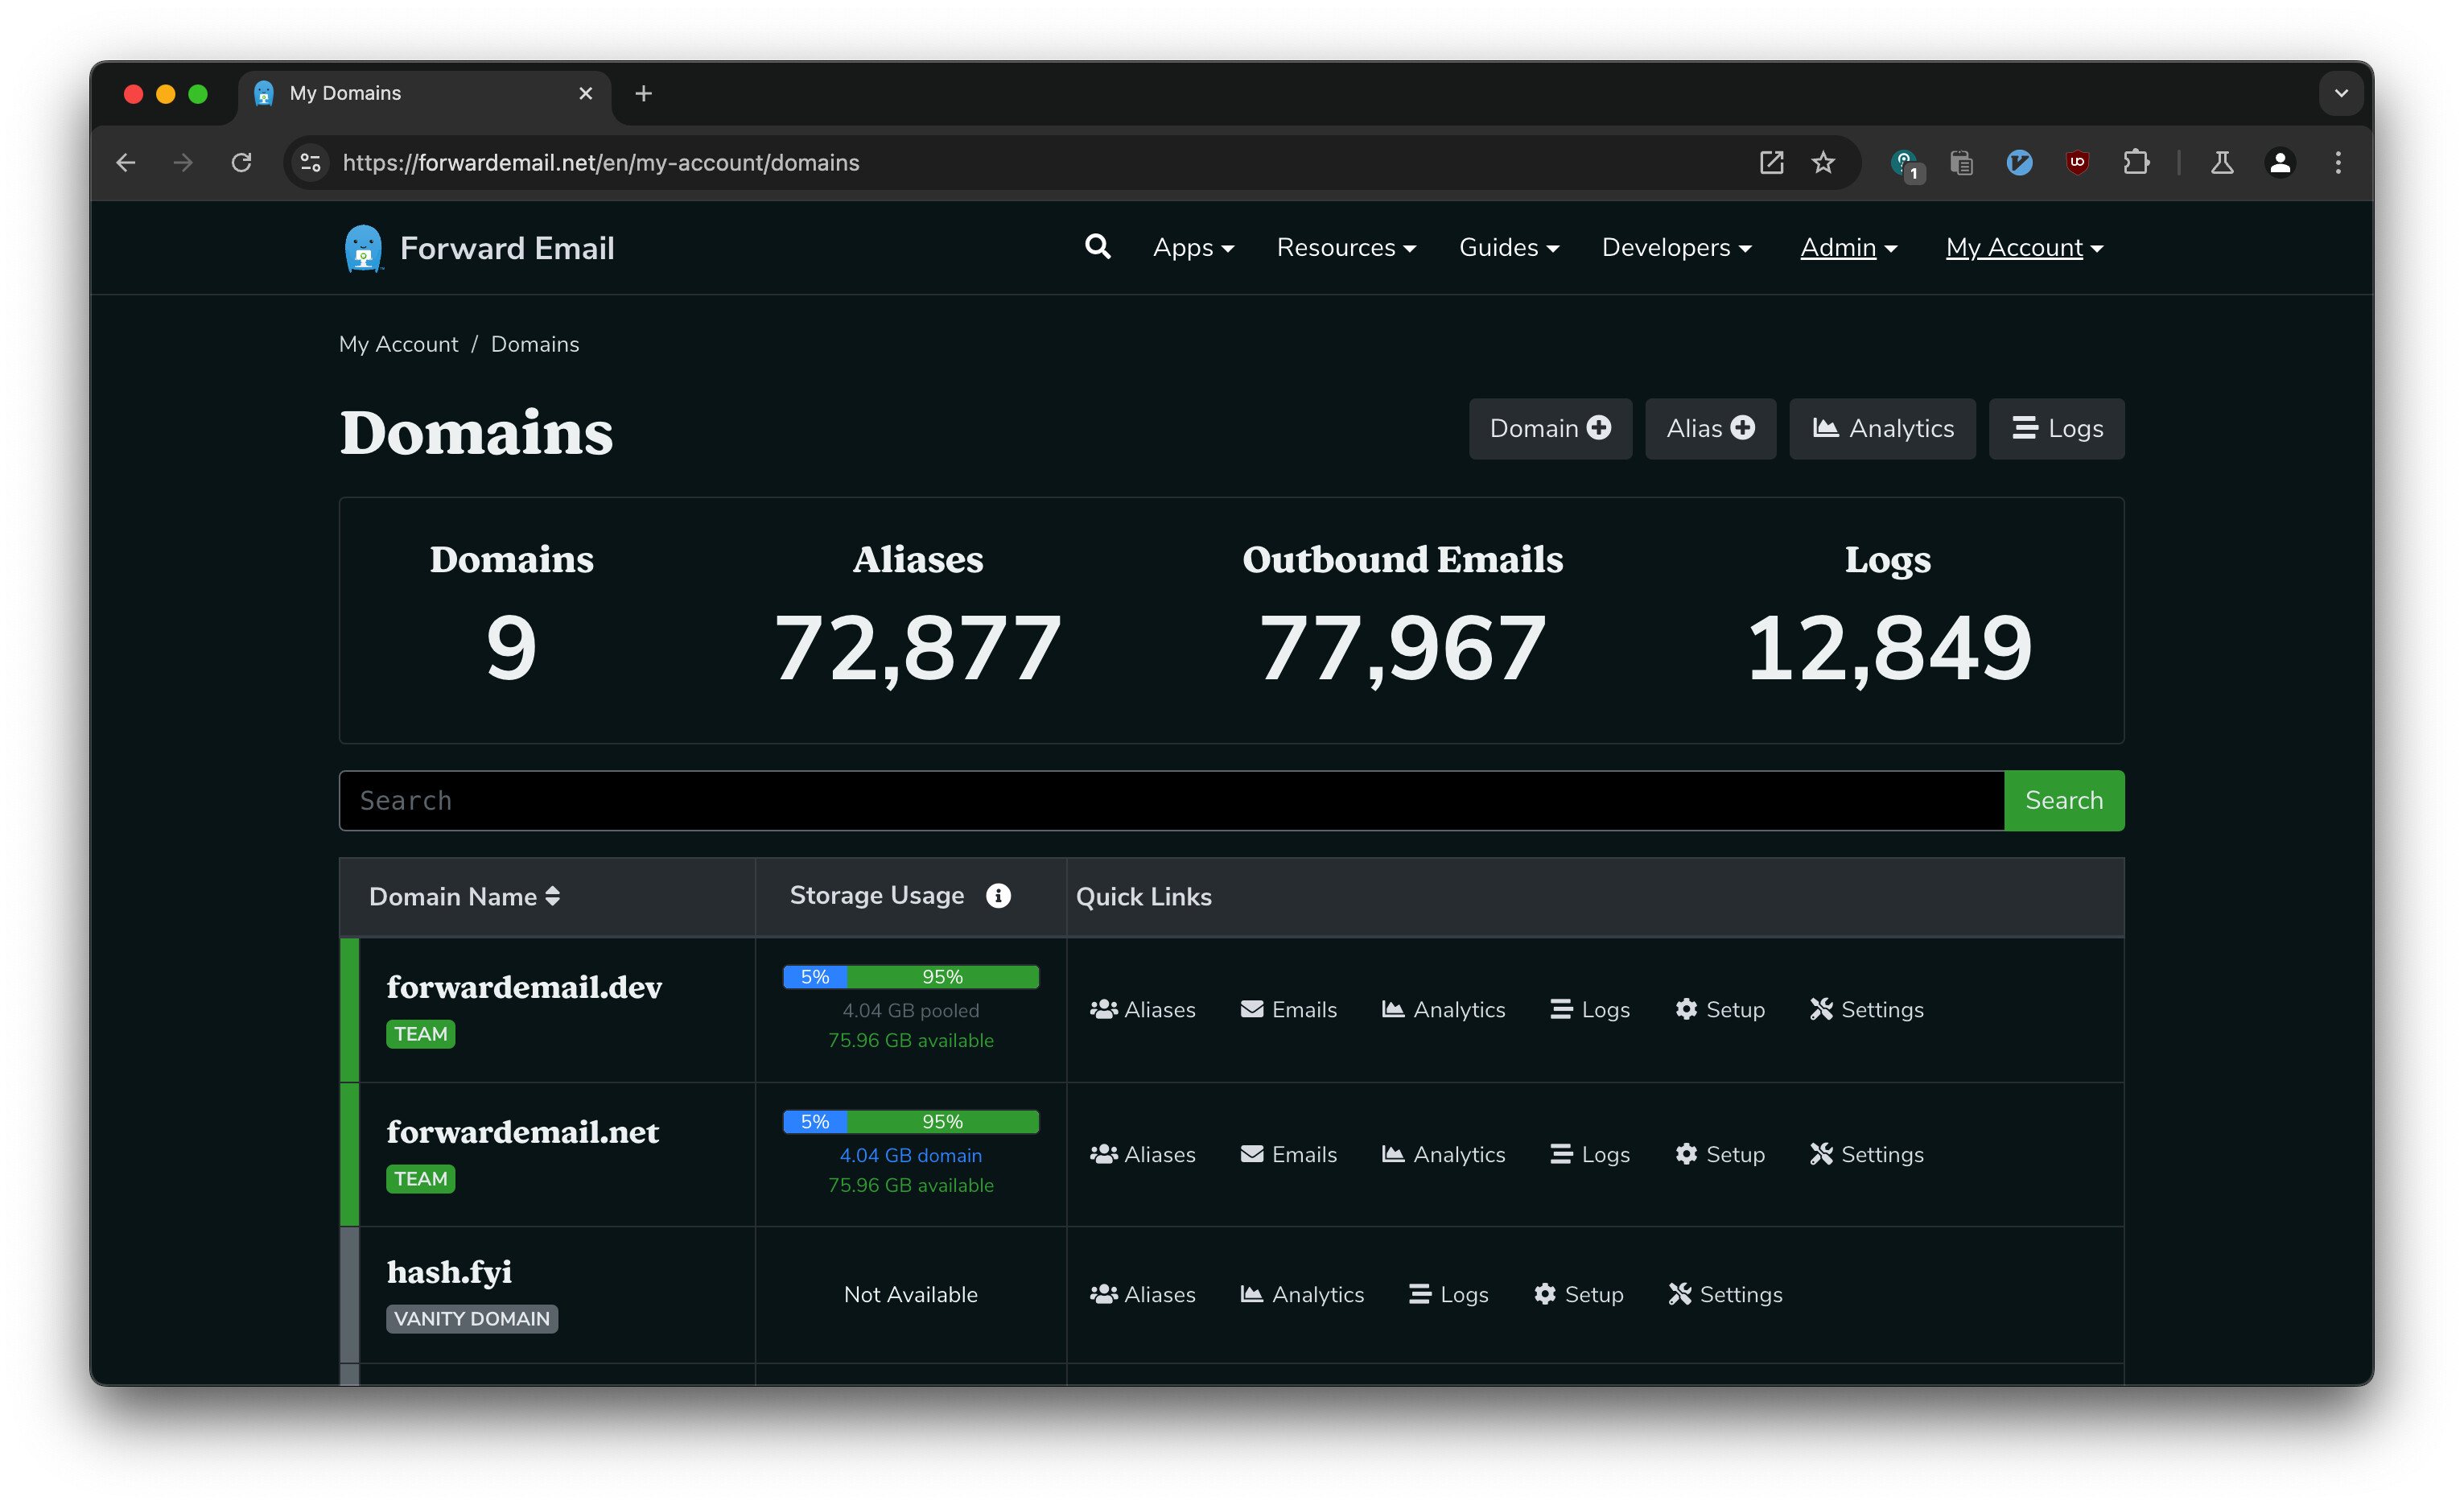Focus the domains Search input field
This screenshot has height=1505, width=2464.
[x=1171, y=800]
